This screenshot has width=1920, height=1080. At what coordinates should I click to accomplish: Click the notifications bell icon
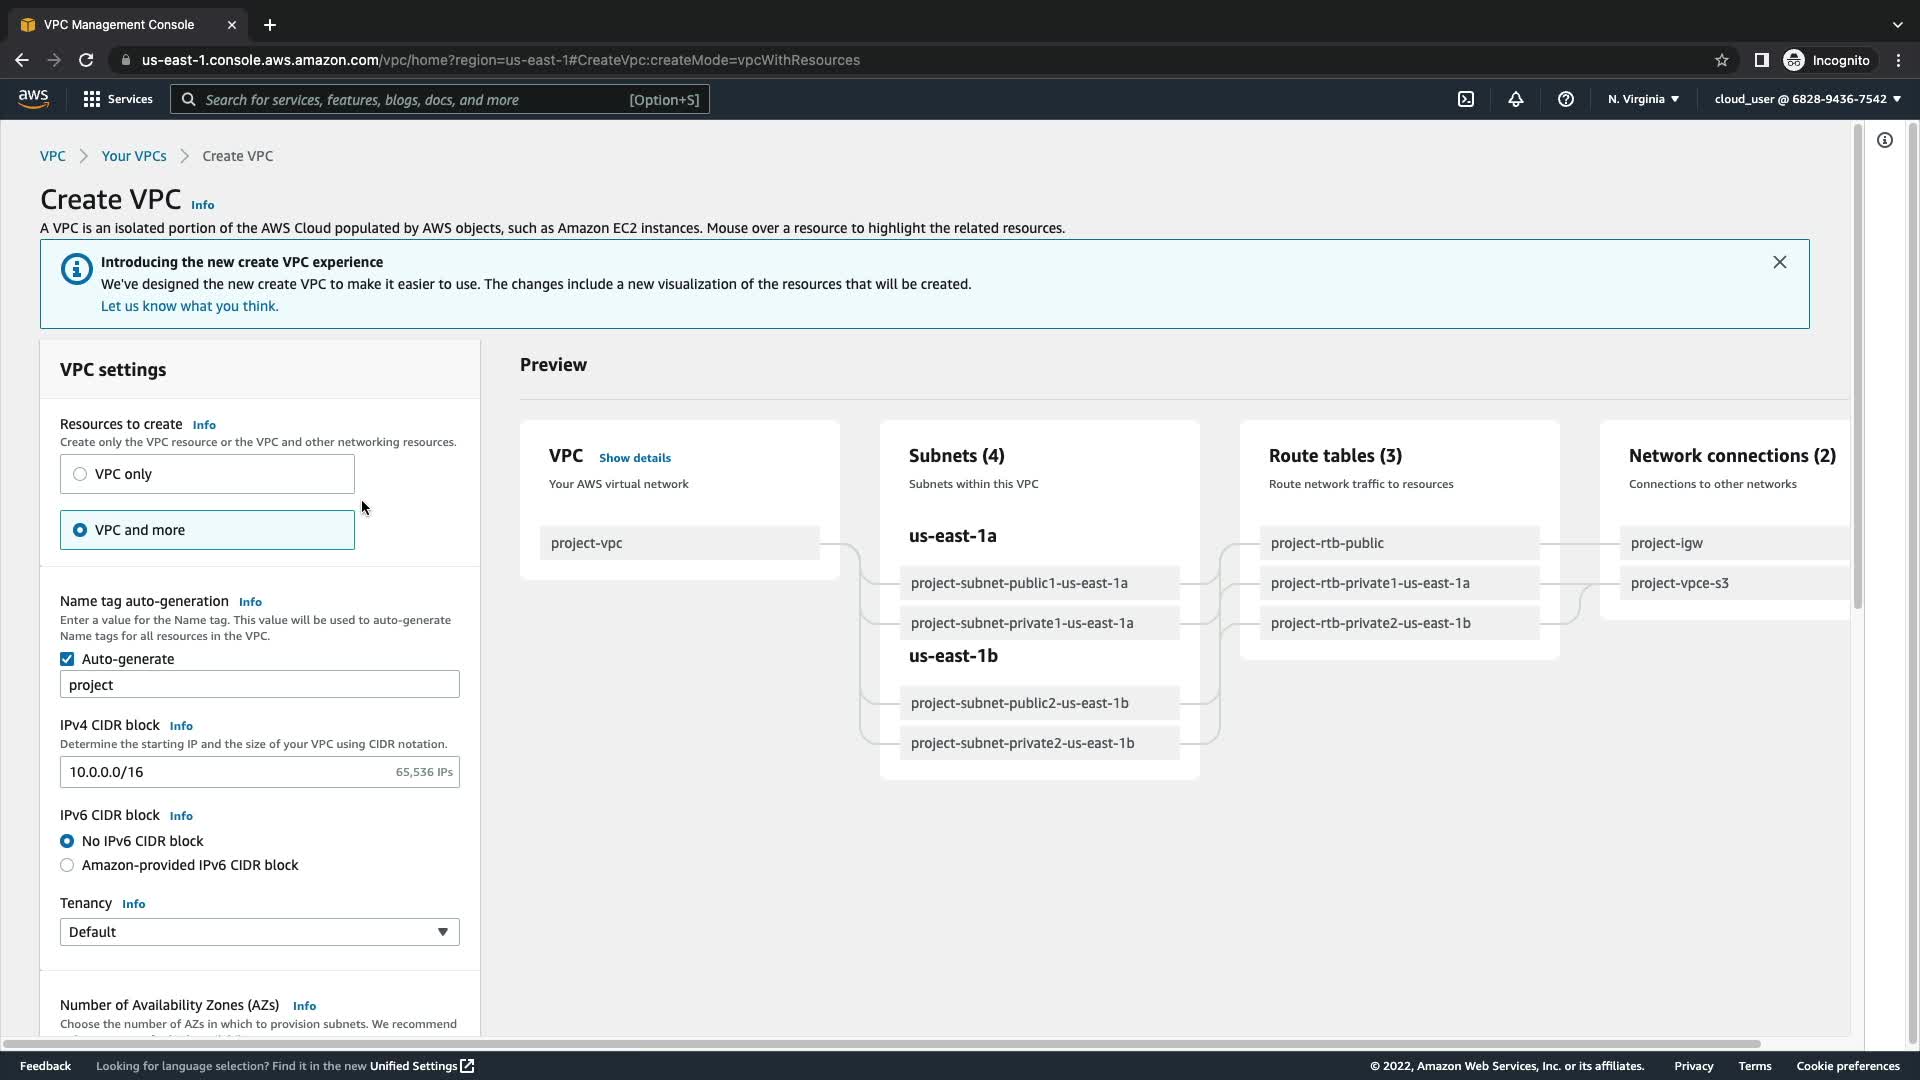[x=1516, y=99]
